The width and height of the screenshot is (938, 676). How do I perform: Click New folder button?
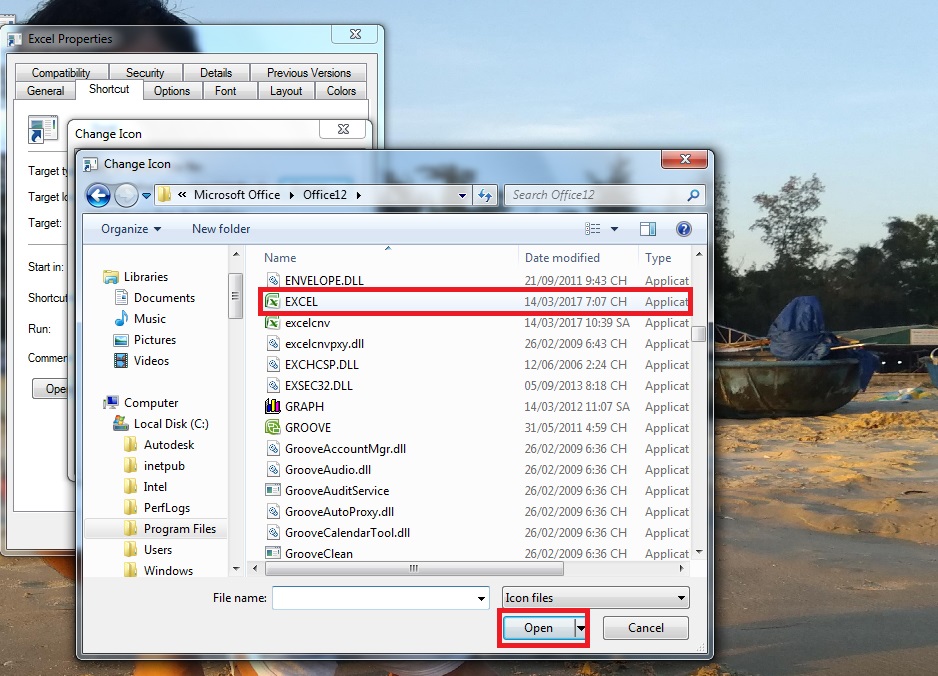coord(221,229)
